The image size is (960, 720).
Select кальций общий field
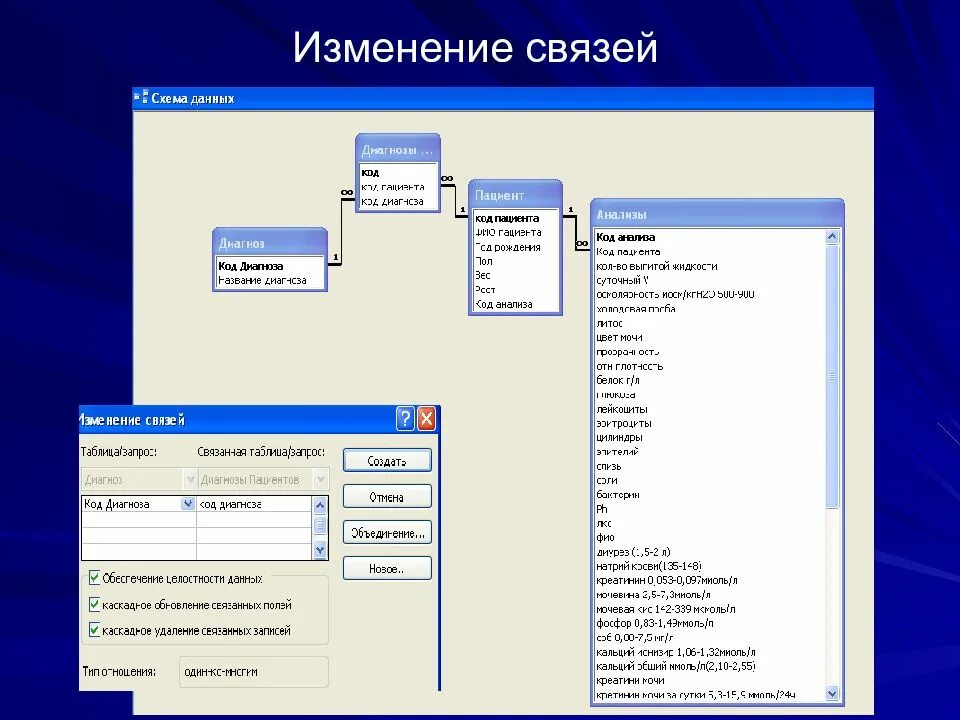tap(675, 666)
